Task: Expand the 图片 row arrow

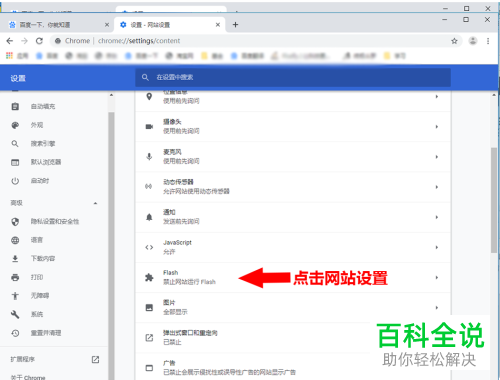Action: [x=437, y=307]
